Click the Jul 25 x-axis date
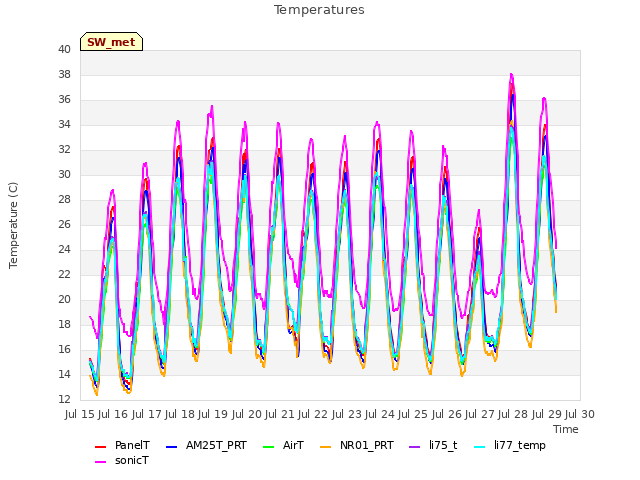 (x=413, y=414)
